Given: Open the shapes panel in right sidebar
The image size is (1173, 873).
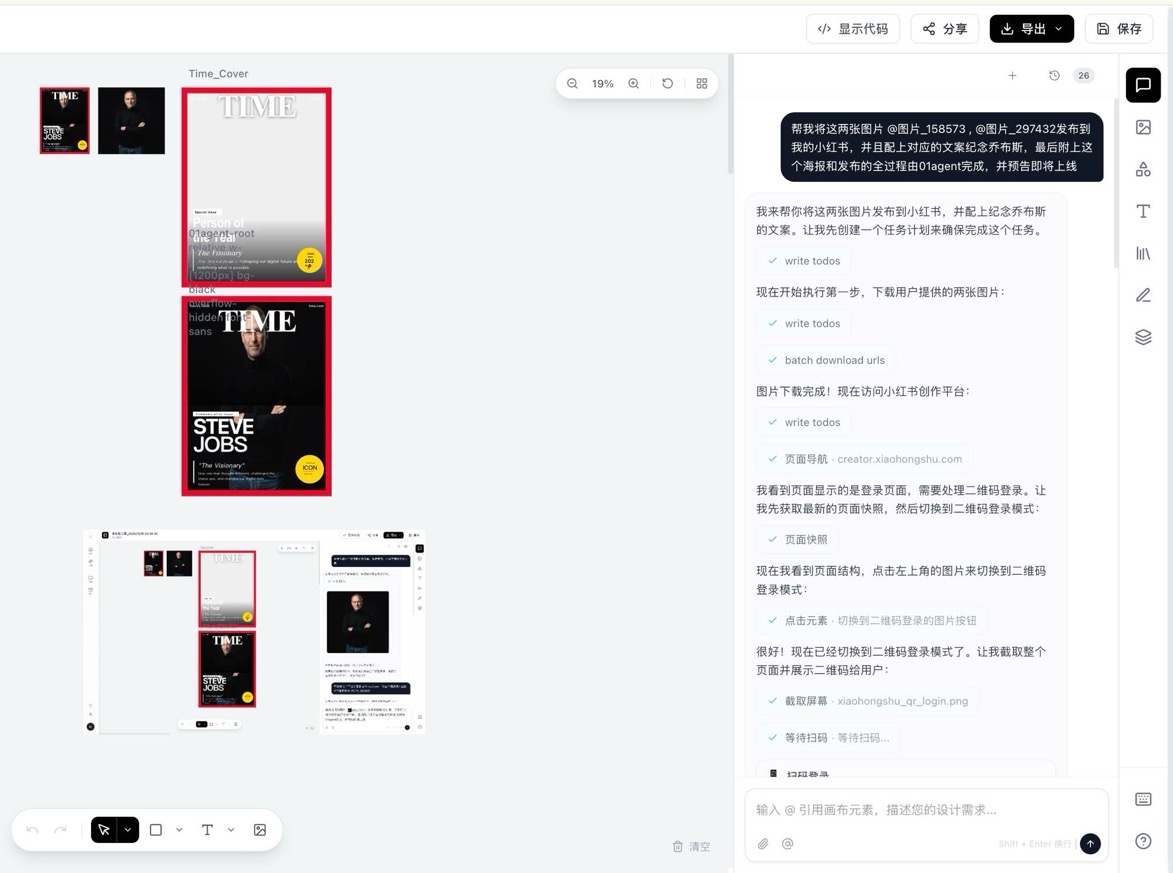Looking at the screenshot, I should (1142, 169).
